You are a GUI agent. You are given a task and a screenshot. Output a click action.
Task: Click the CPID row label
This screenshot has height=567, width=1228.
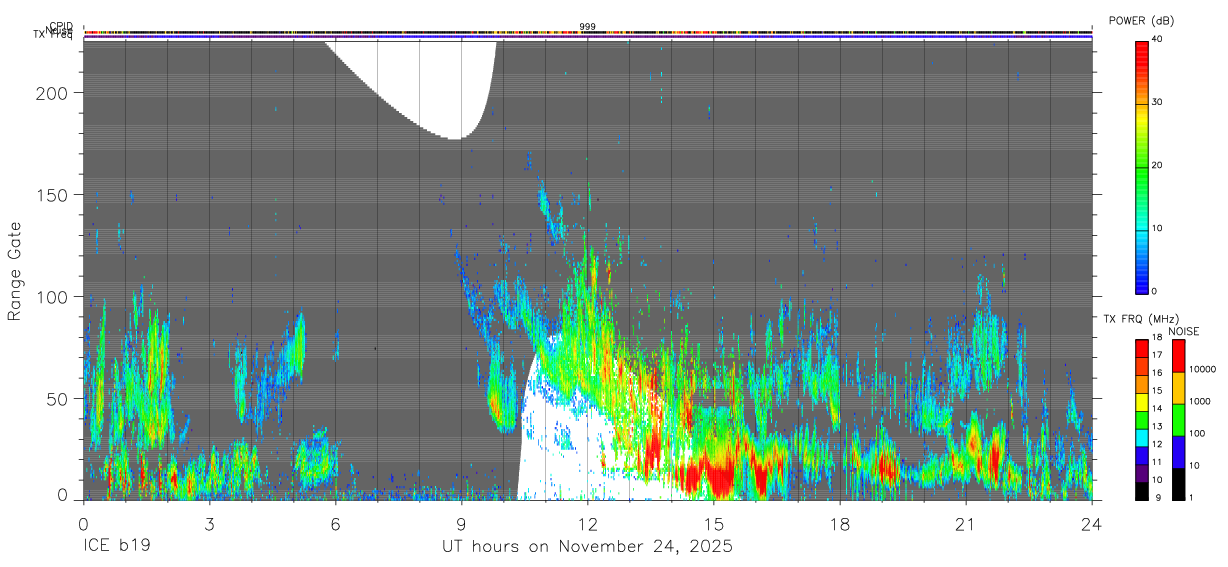61,27
